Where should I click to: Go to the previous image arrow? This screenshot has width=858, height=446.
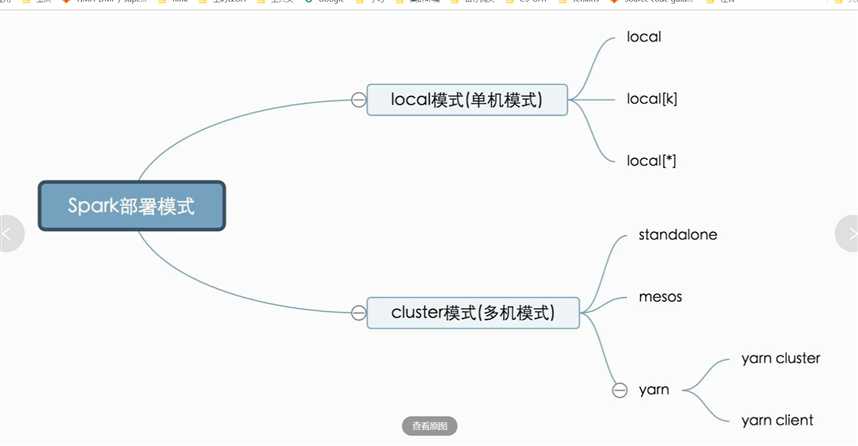pos(9,234)
